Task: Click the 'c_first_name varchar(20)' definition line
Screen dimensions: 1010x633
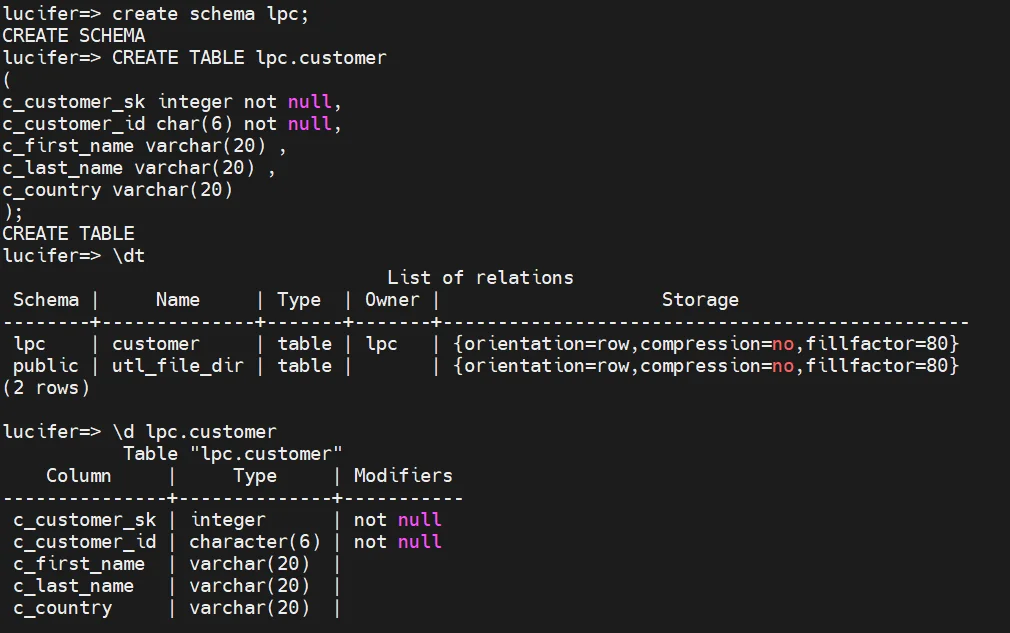Action: [144, 146]
